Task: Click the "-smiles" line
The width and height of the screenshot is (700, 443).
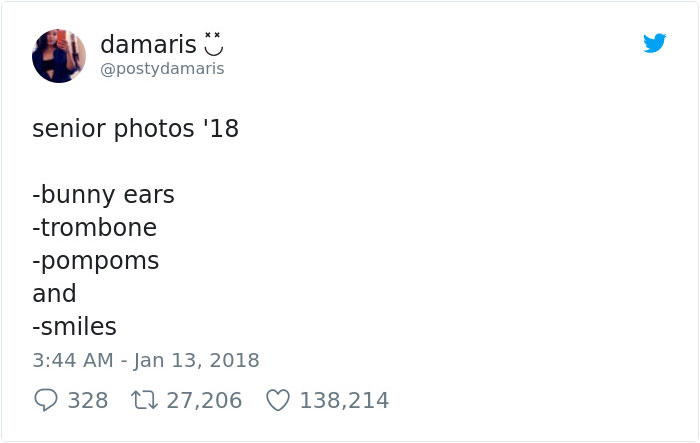Action: 75,326
